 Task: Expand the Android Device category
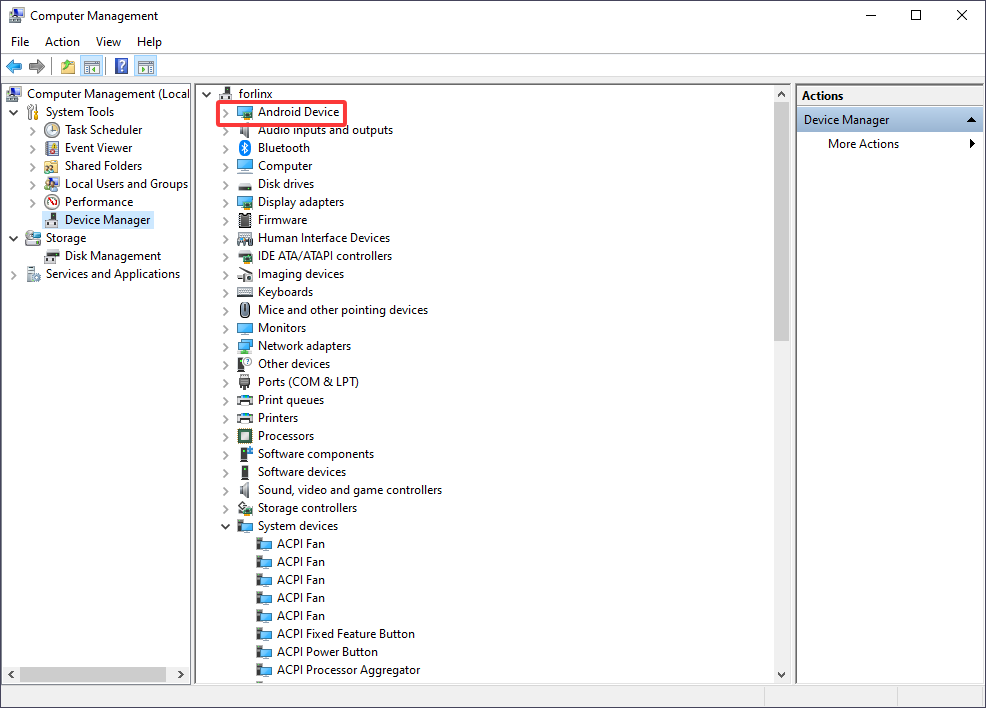[226, 113]
